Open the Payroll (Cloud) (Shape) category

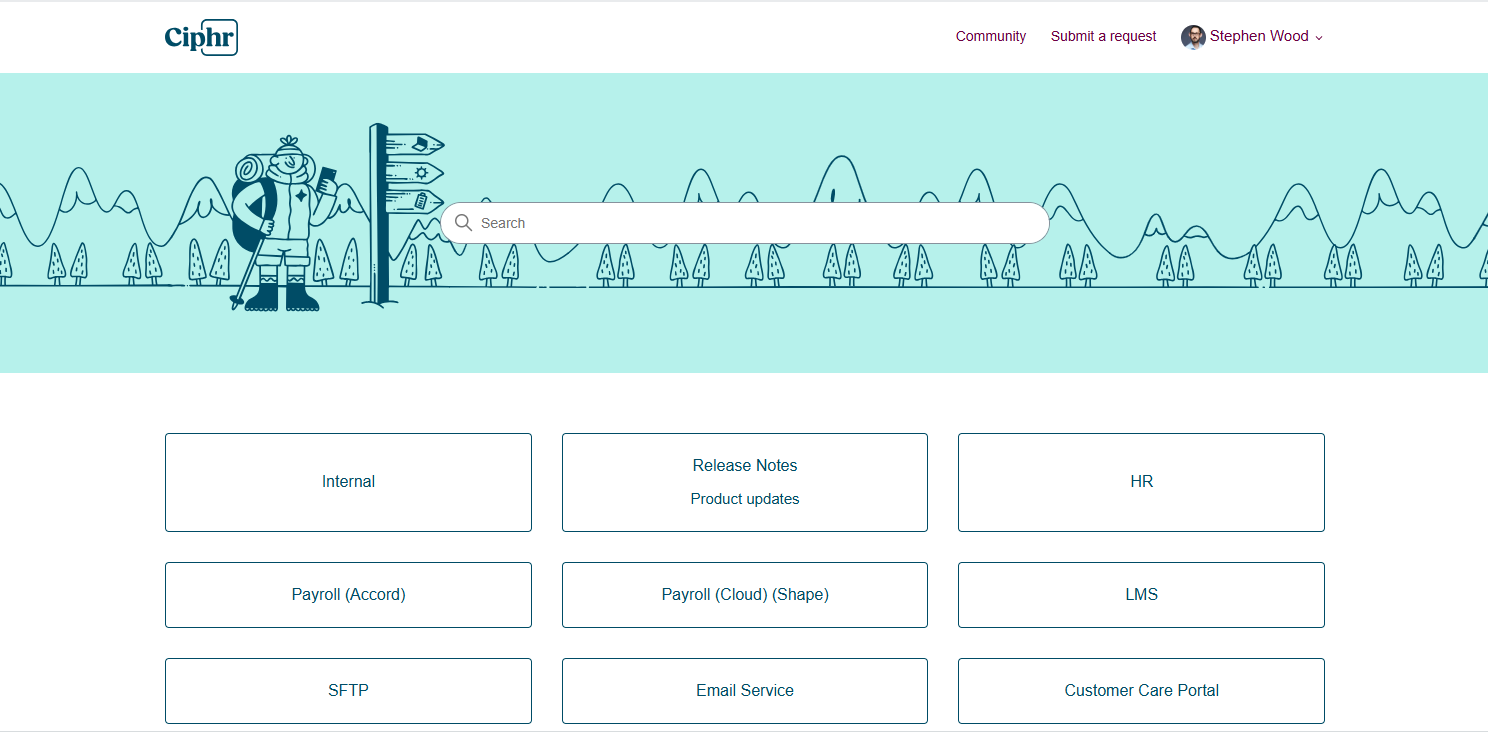tap(745, 595)
